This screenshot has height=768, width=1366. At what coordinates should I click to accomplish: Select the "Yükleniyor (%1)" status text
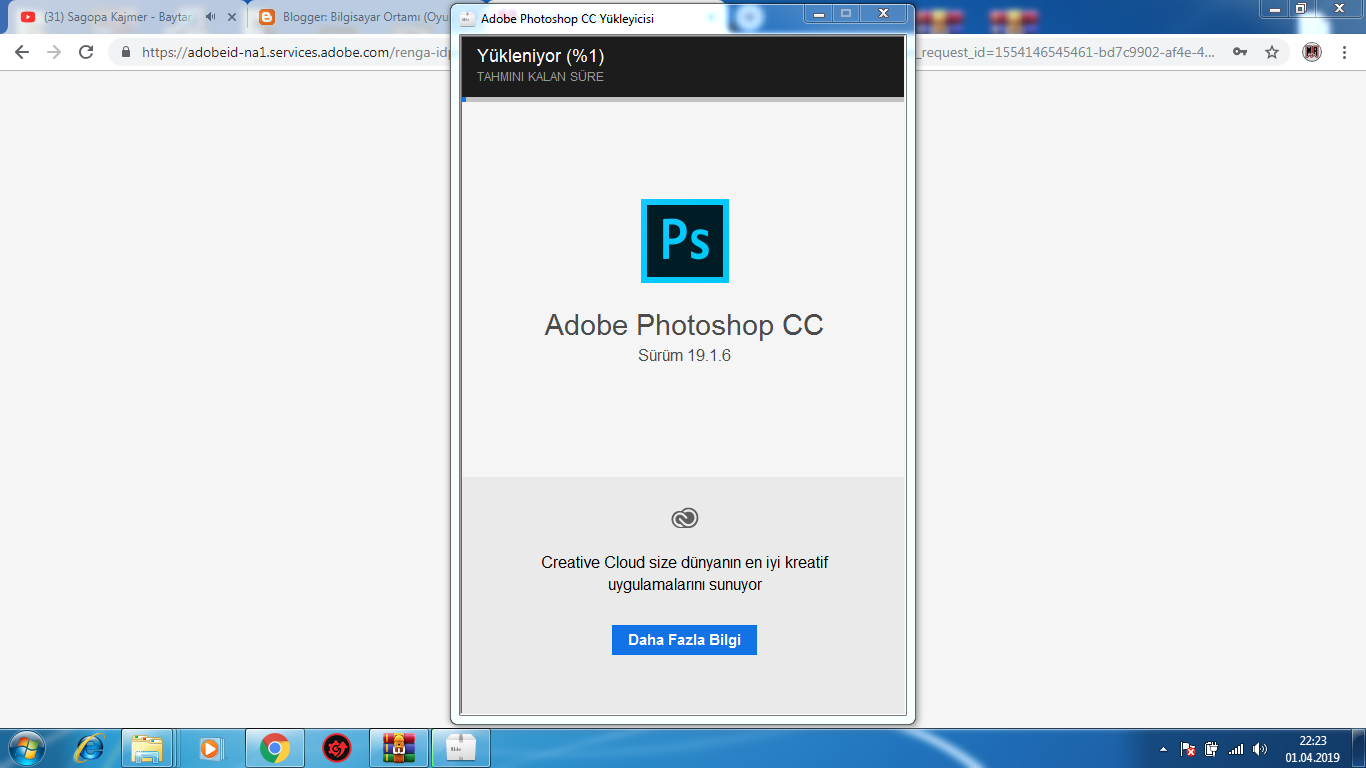click(541, 56)
